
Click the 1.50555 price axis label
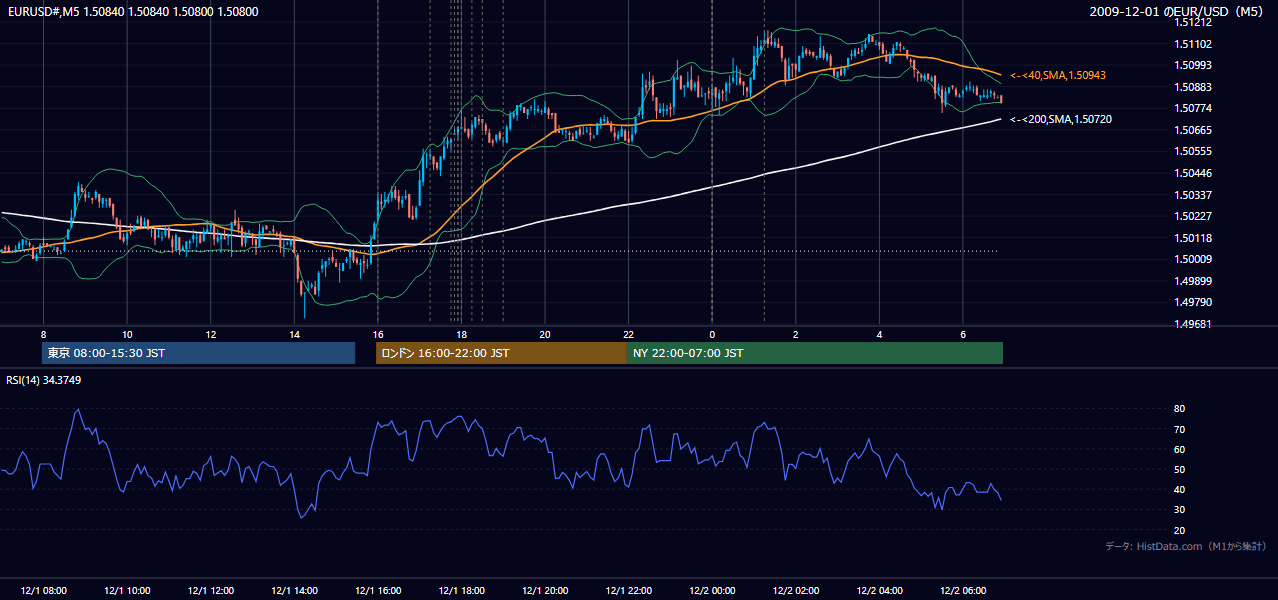click(x=1193, y=151)
